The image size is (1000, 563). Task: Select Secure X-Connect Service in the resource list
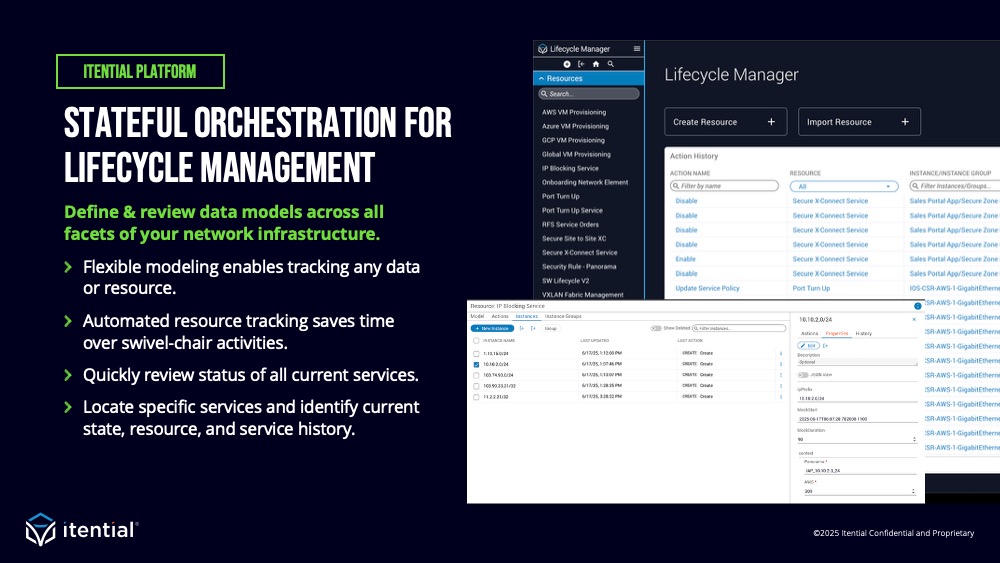(580, 252)
